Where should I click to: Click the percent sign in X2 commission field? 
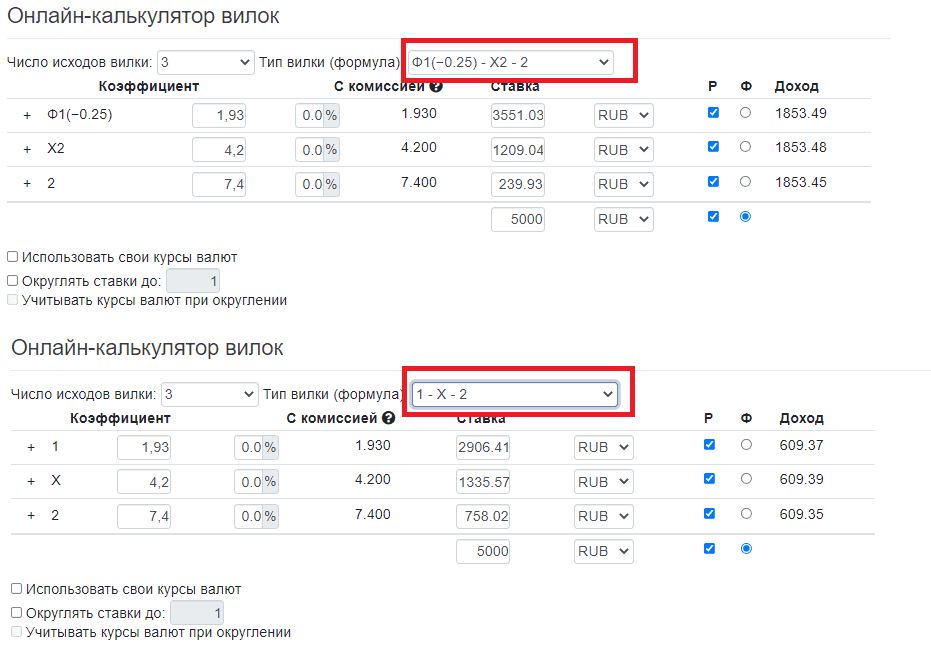click(x=331, y=150)
